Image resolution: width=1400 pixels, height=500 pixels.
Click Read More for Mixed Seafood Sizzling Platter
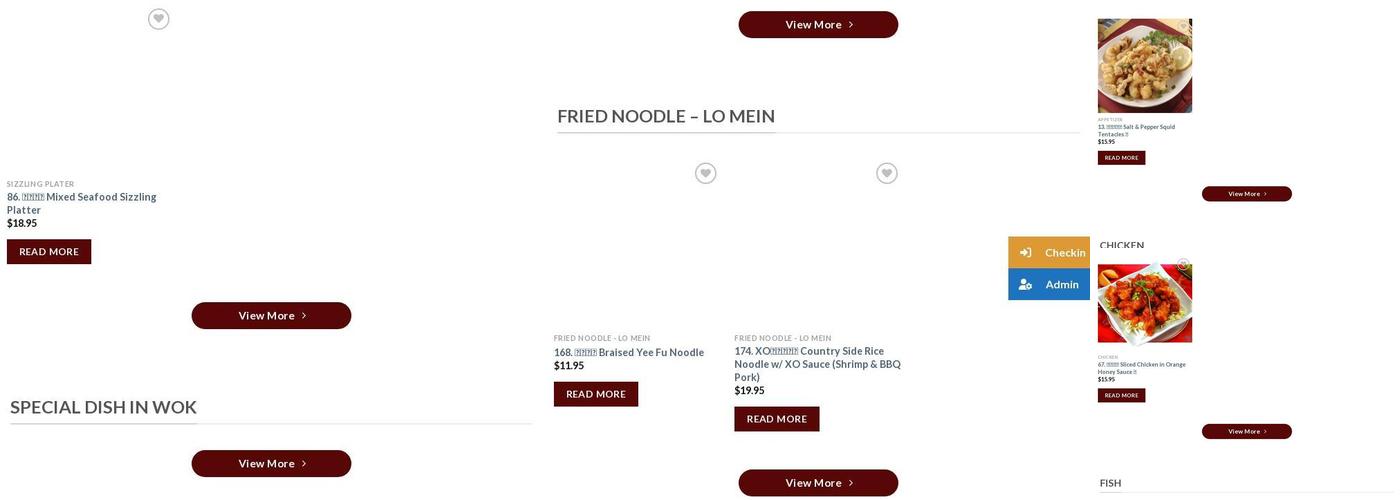(49, 252)
